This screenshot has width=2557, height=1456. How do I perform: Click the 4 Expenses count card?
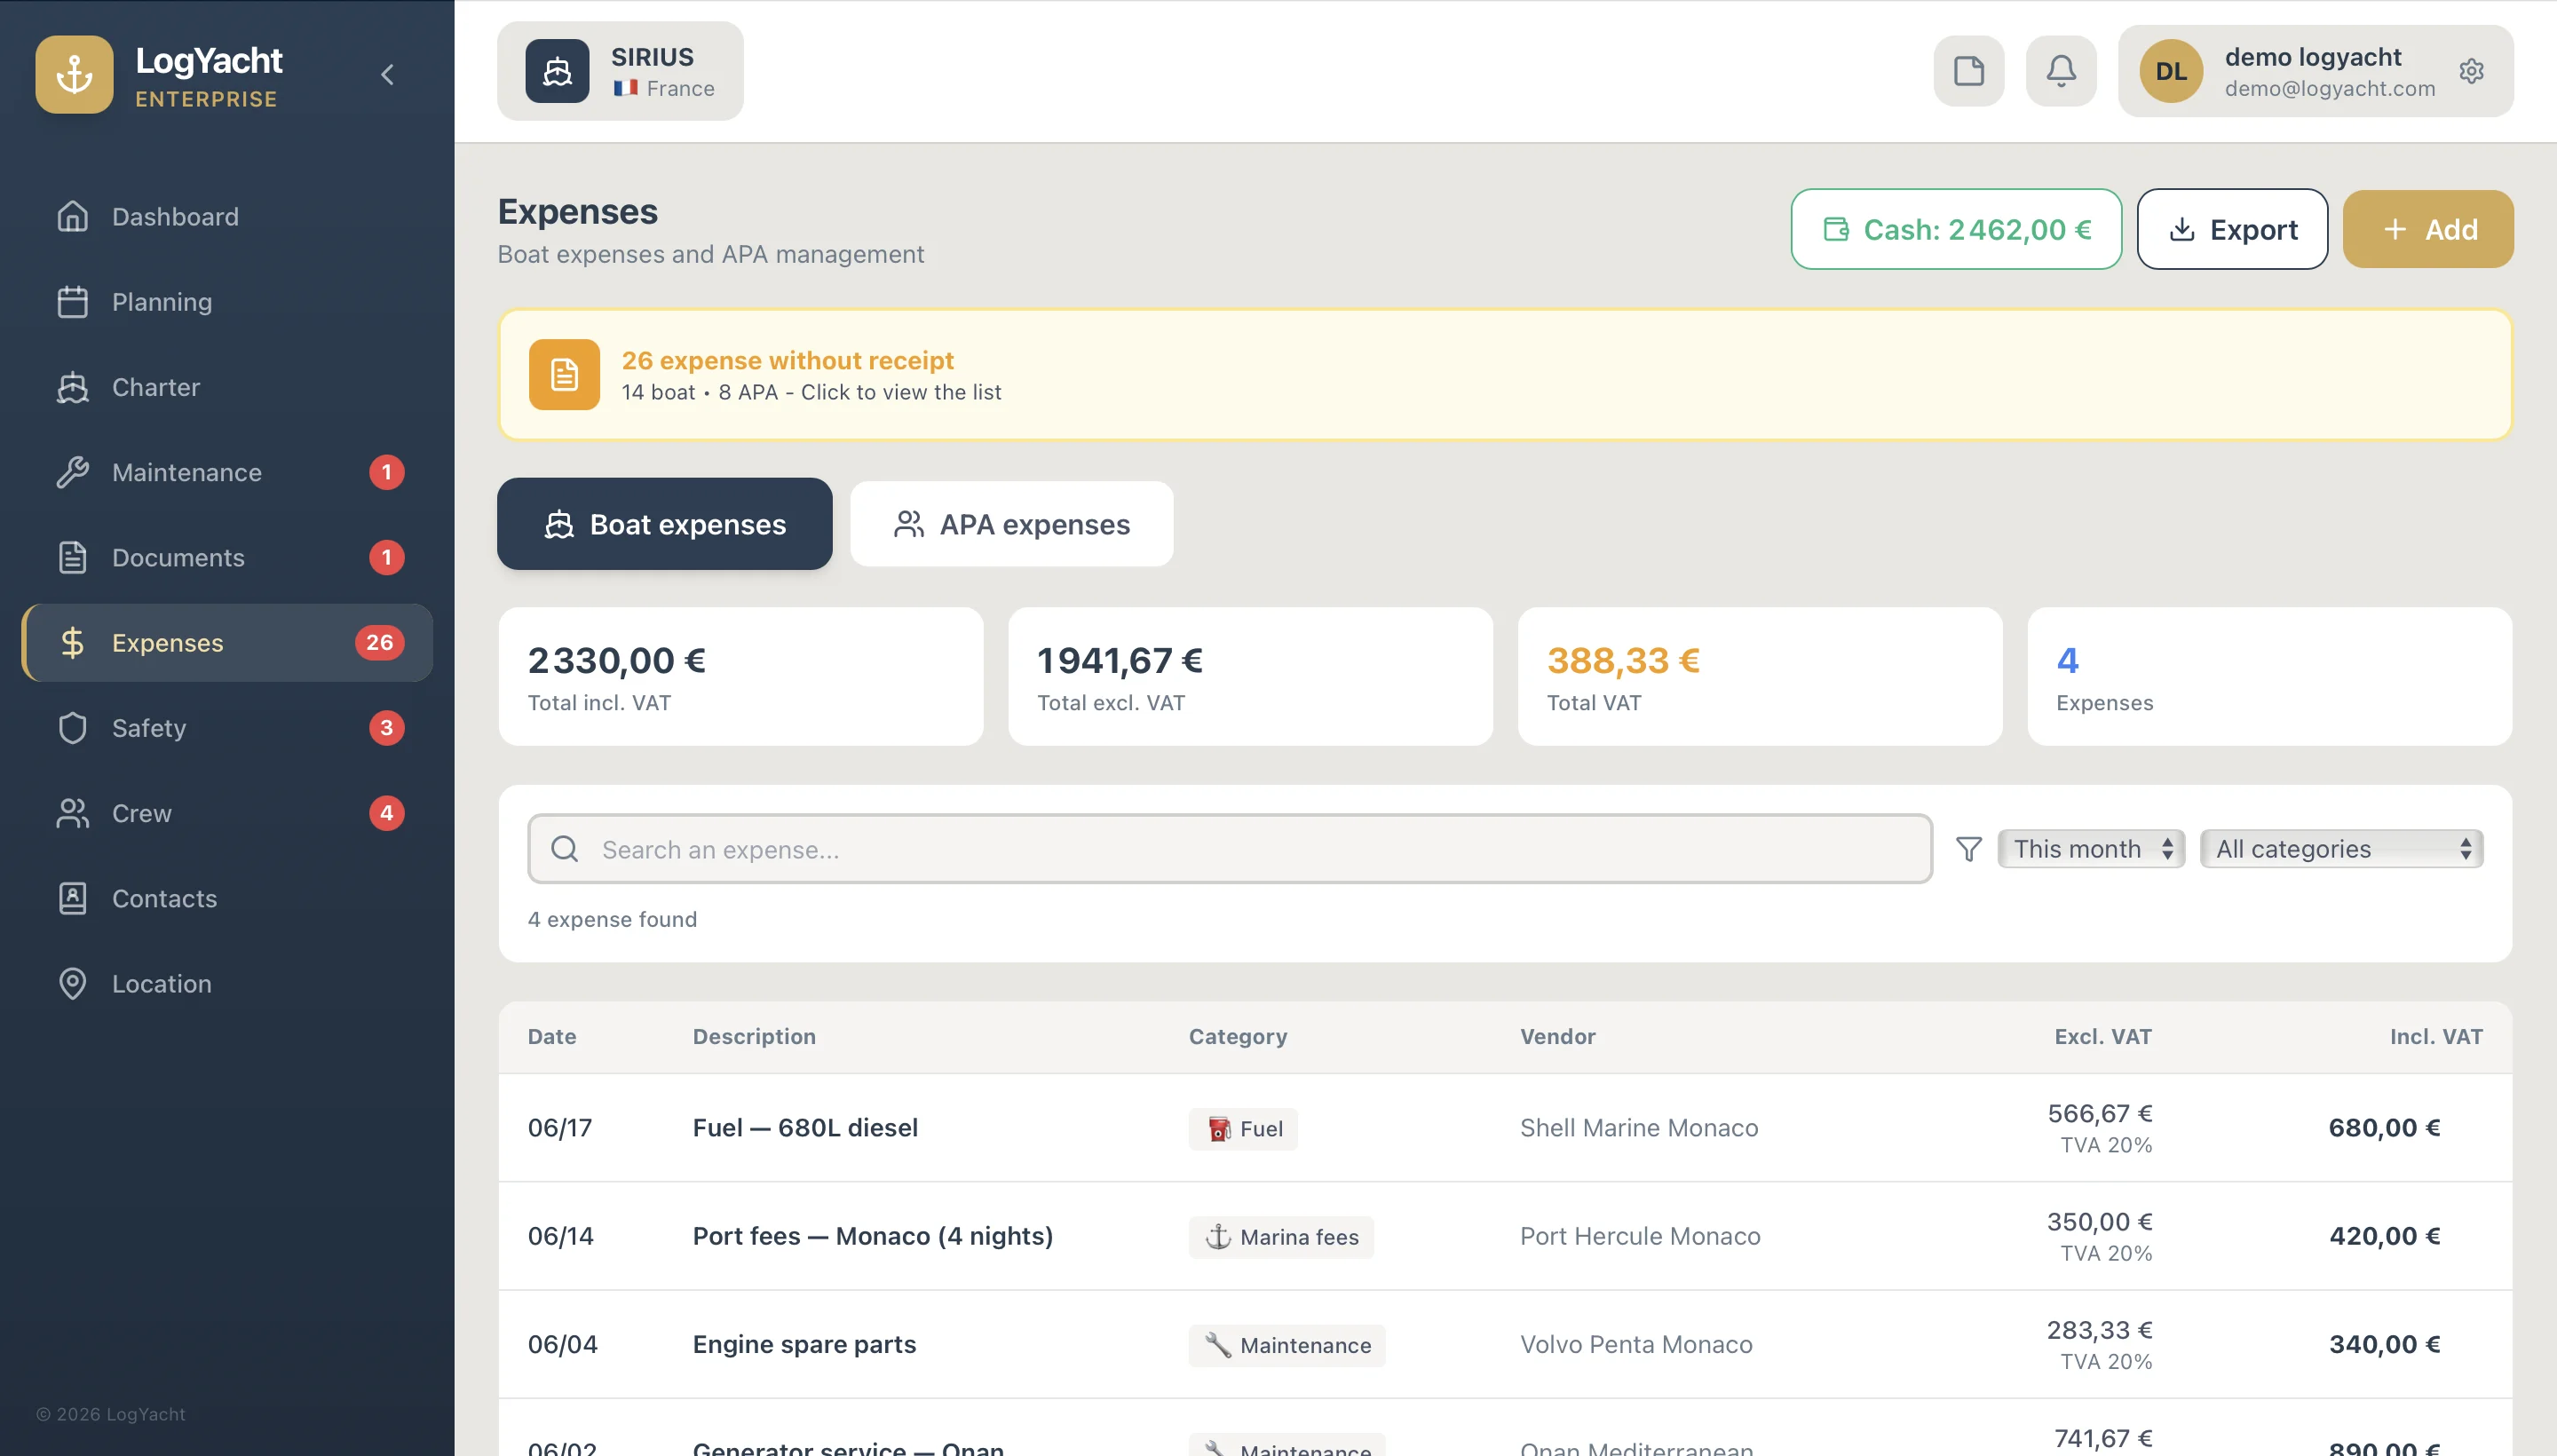coord(2270,676)
